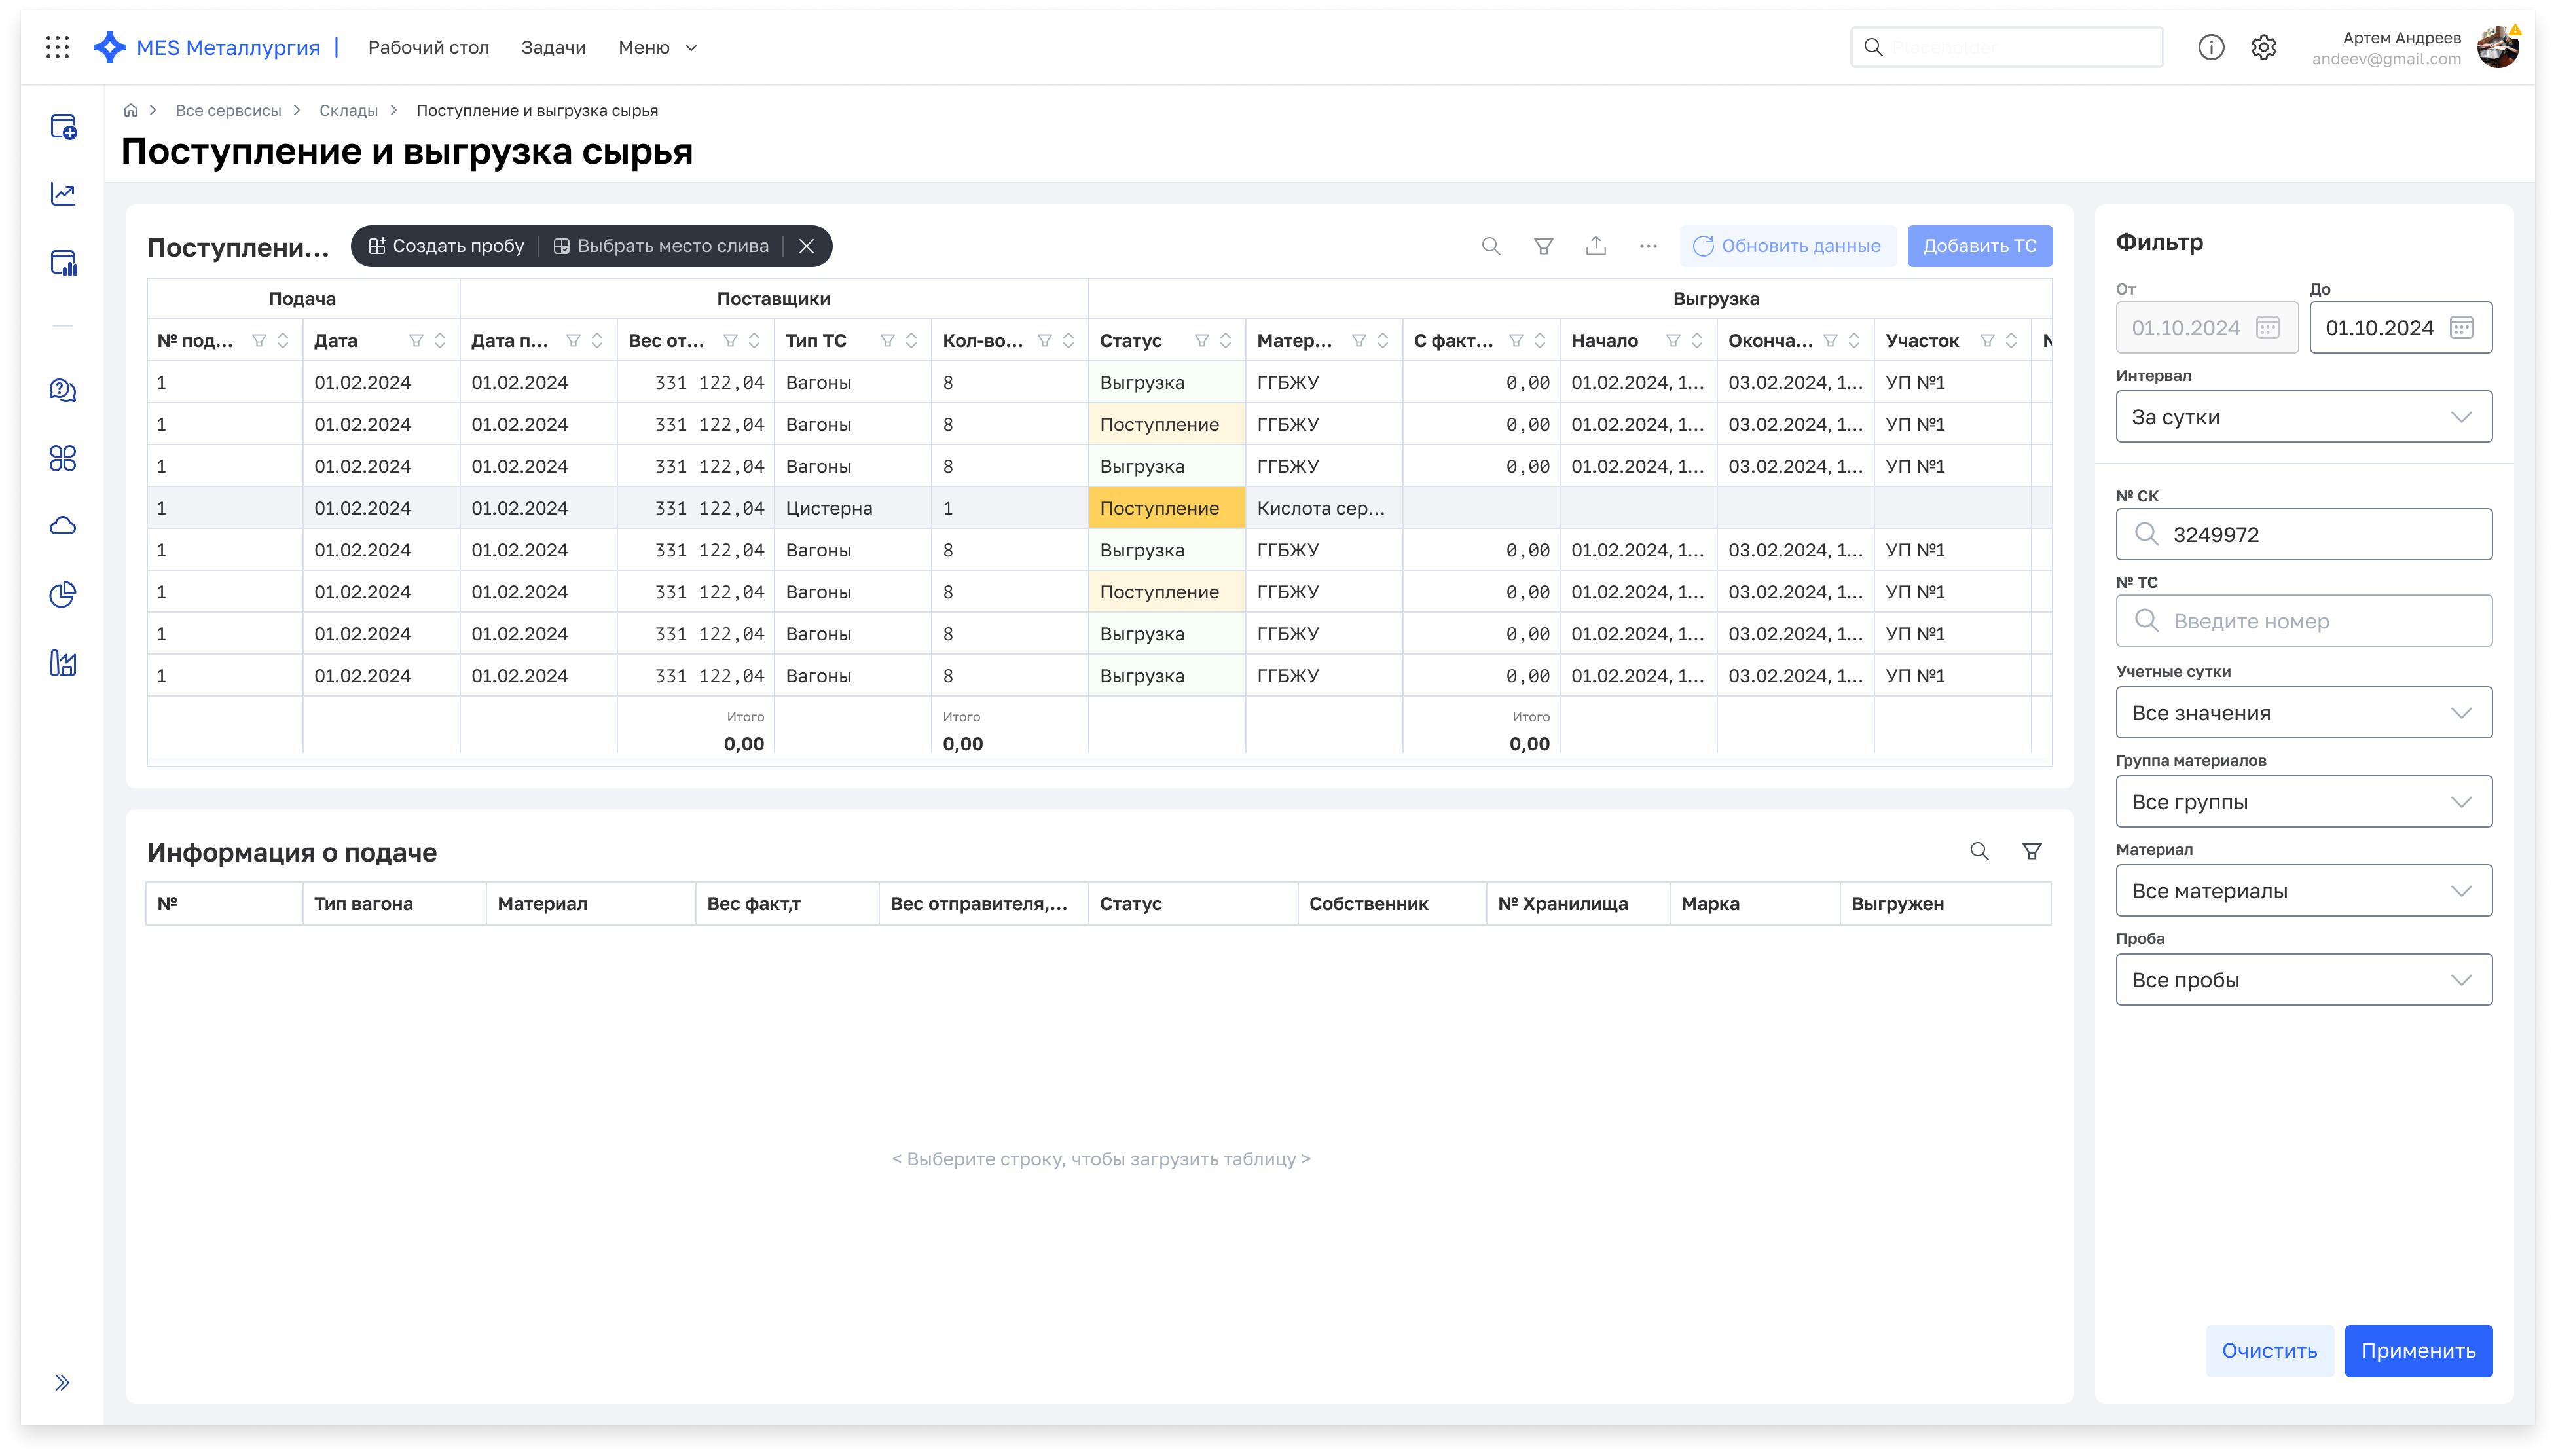
Task: Click Добавить ТС button
Action: coord(1979,246)
